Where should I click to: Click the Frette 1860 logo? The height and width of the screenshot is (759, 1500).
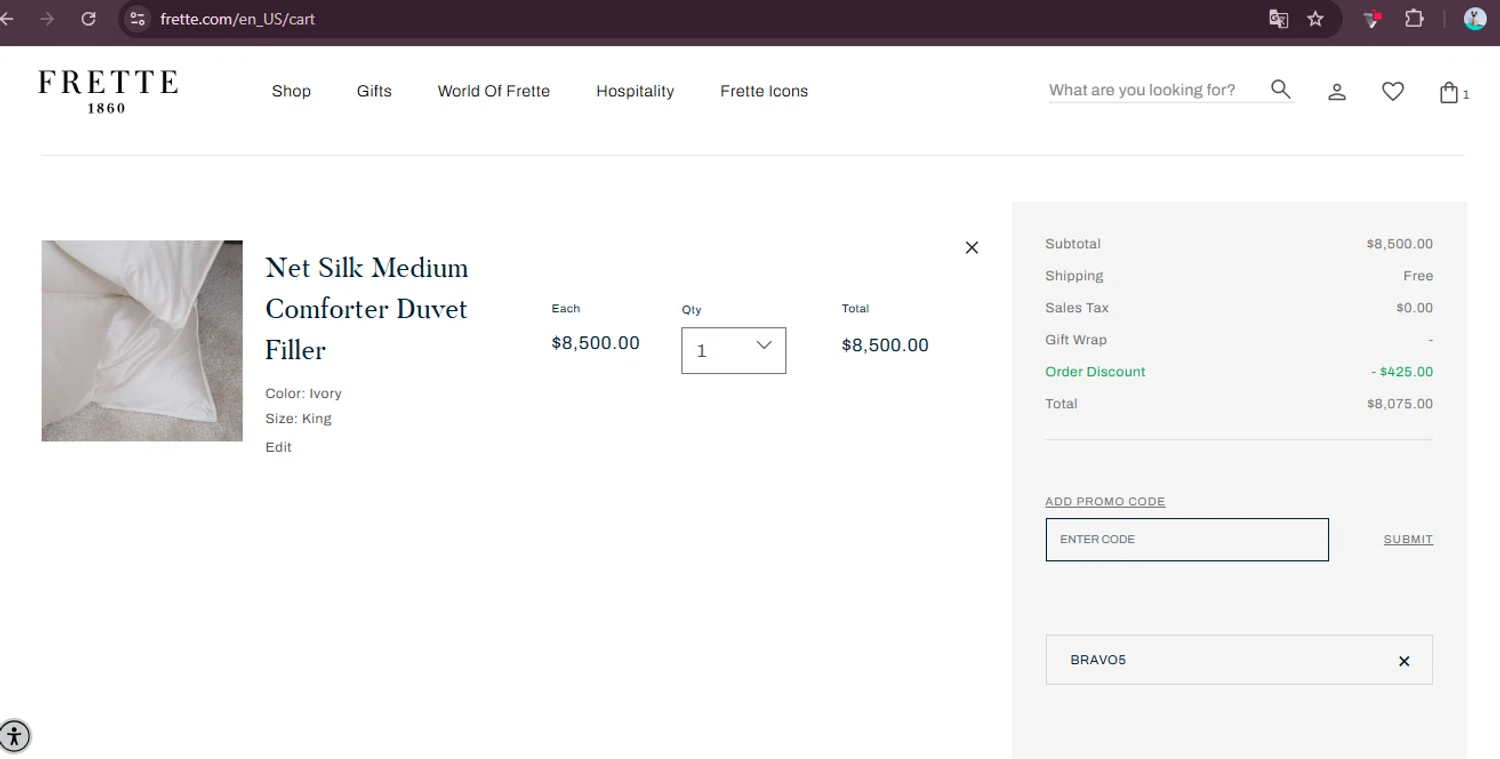coord(108,91)
